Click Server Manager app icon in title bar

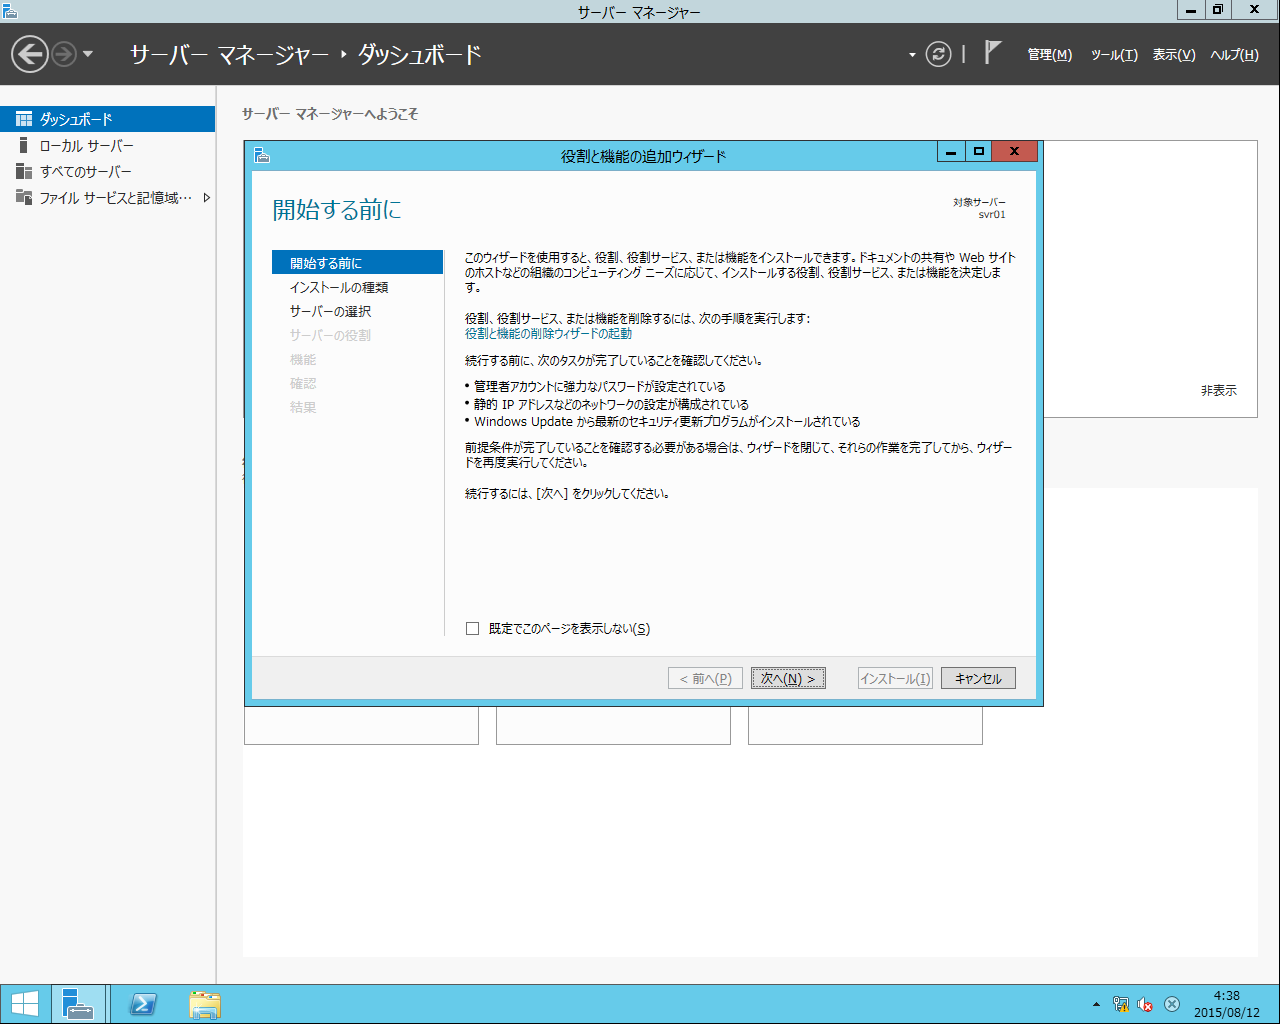[x=10, y=10]
